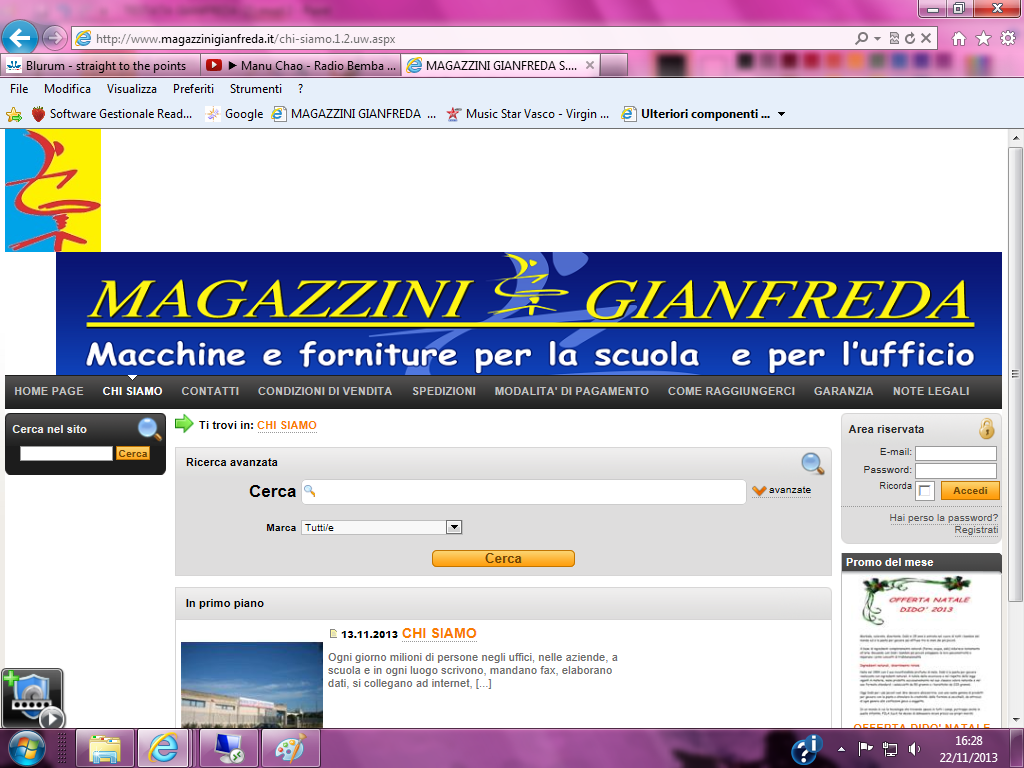This screenshot has height=768, width=1024.
Task: Open the Strumenti menu
Action: (x=256, y=89)
